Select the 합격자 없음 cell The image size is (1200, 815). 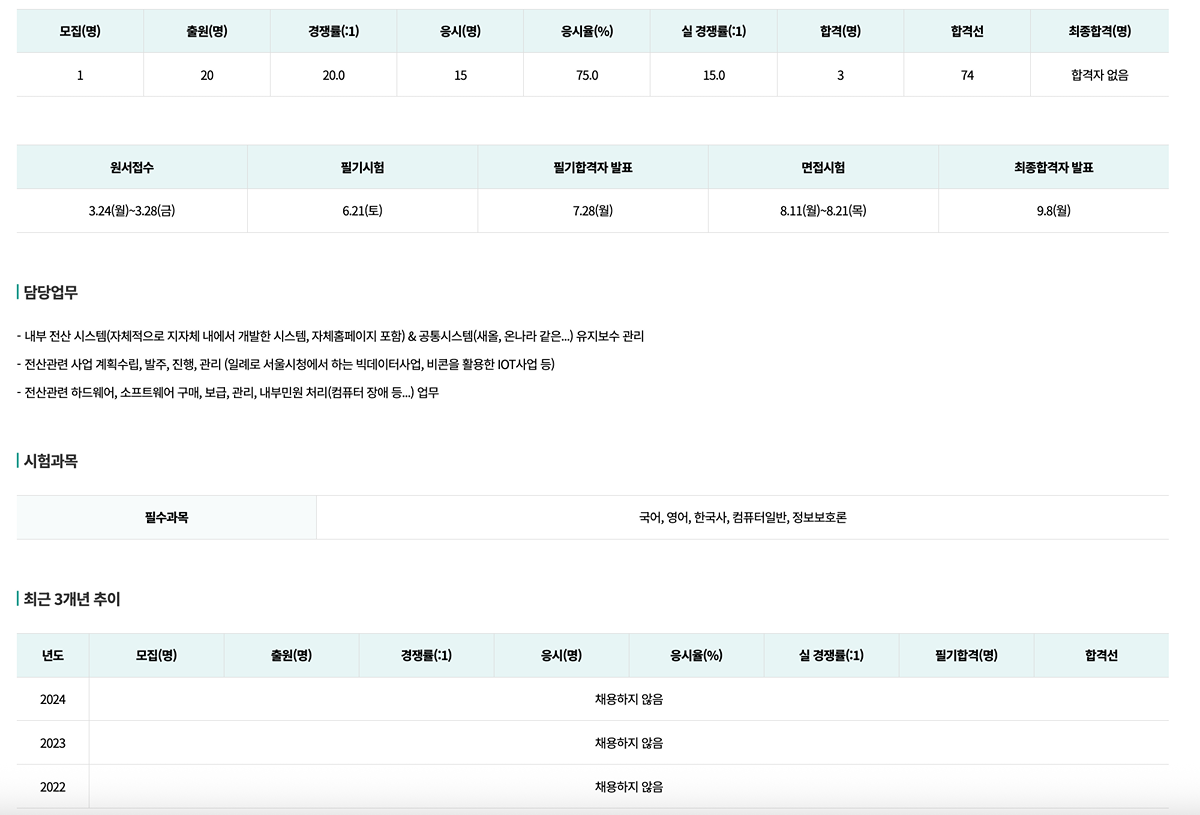[x=1099, y=75]
